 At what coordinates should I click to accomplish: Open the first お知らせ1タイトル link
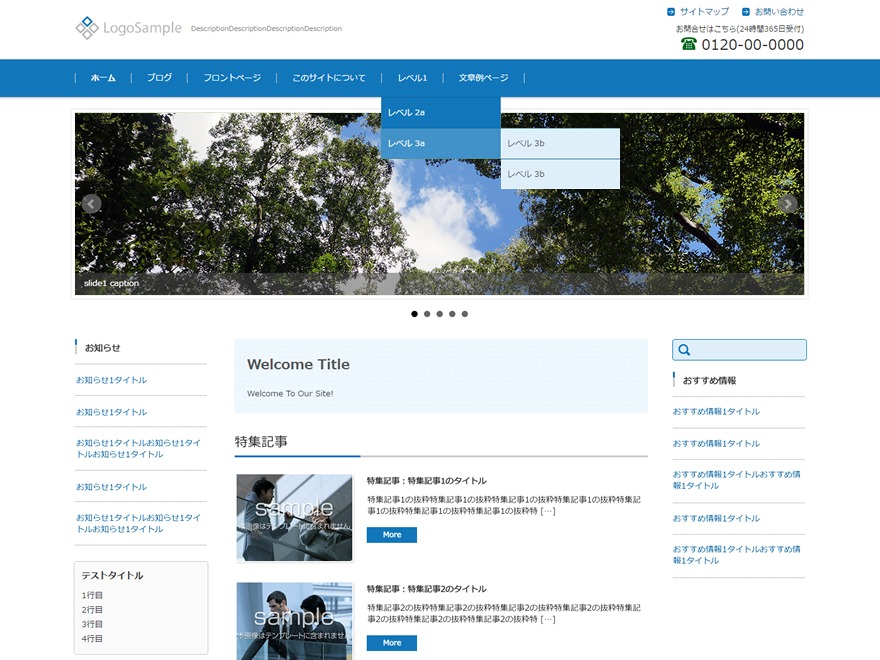112,380
